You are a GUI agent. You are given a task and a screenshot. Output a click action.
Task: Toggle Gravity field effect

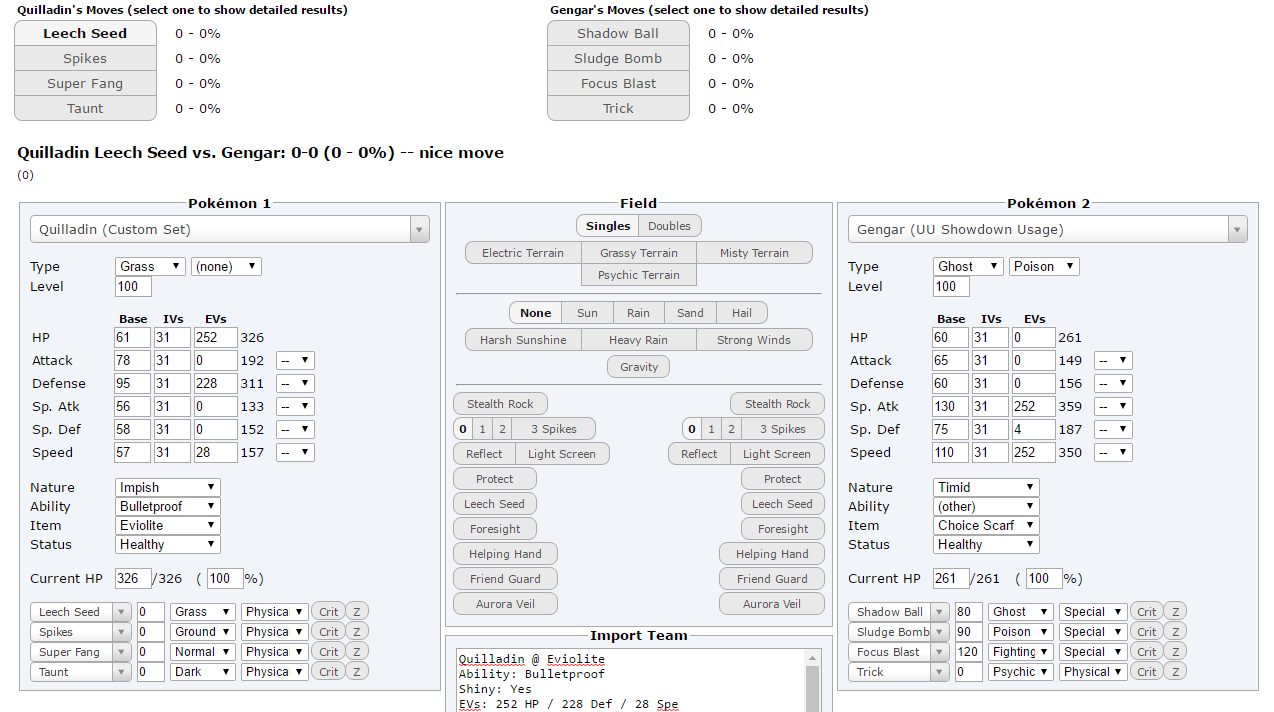click(x=639, y=367)
